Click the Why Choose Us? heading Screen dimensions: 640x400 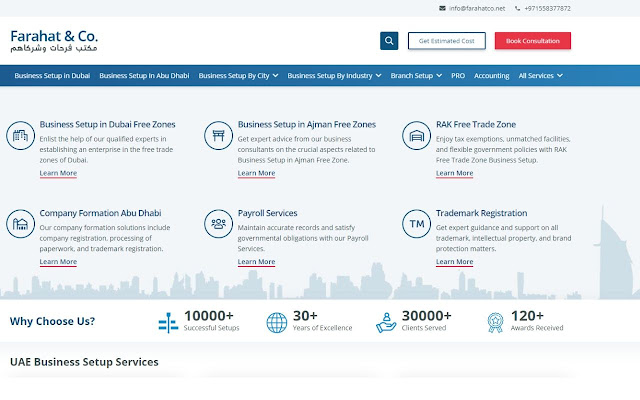point(52,321)
